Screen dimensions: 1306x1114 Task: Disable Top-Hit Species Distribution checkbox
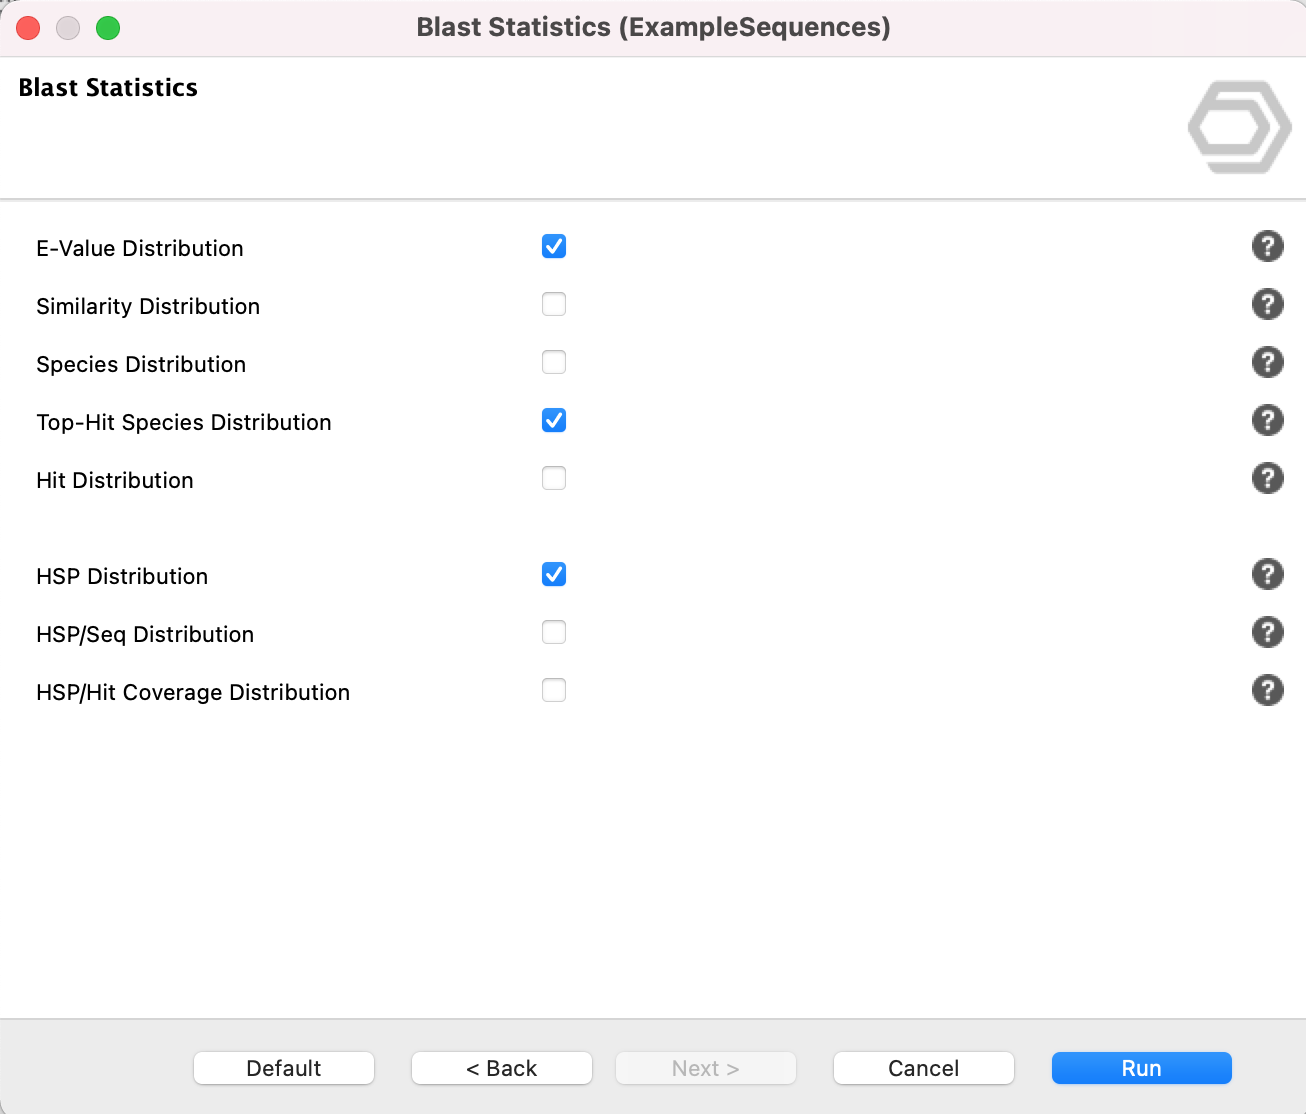pos(554,420)
